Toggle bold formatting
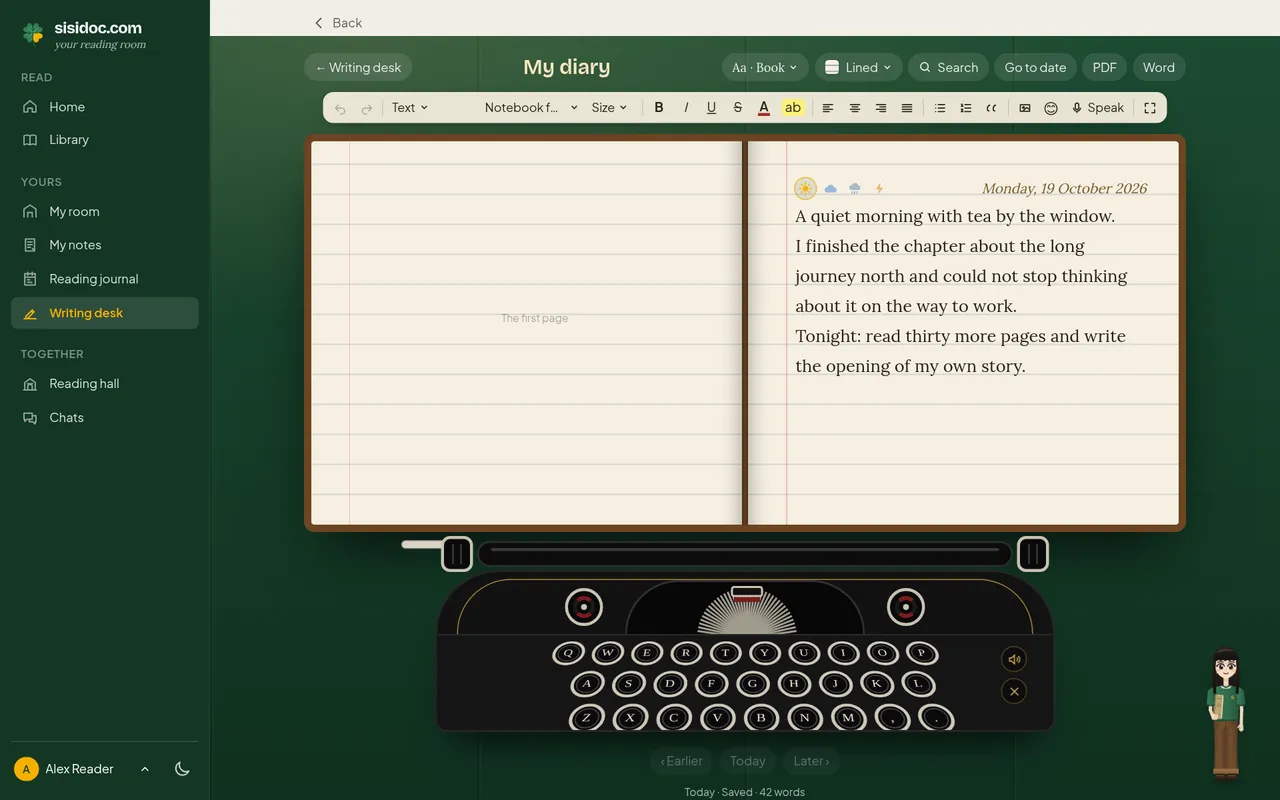The image size is (1280, 800). (x=659, y=108)
